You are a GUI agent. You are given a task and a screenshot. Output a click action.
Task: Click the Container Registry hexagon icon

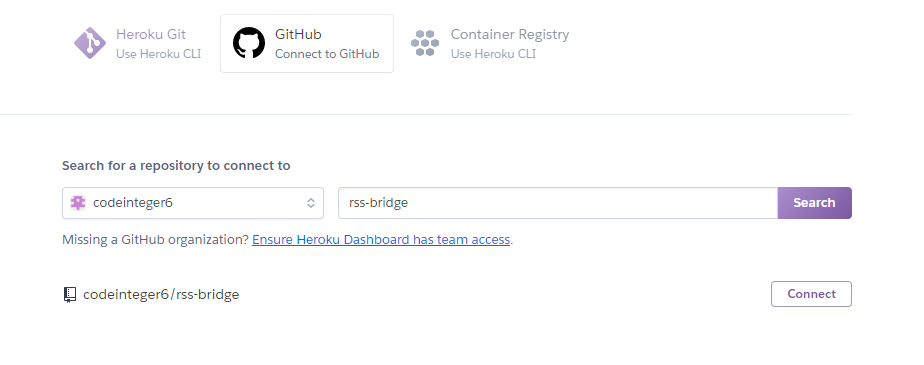click(x=425, y=43)
